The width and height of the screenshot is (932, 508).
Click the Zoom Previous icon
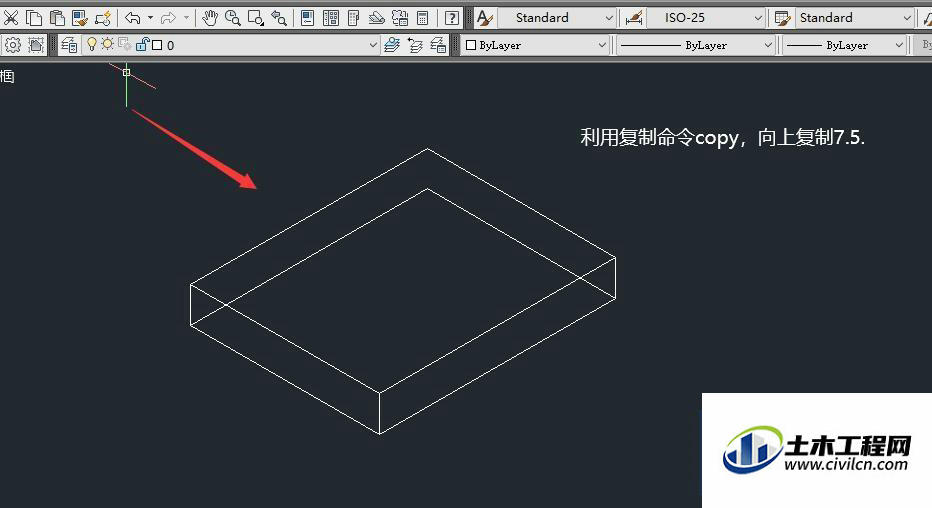[279, 18]
